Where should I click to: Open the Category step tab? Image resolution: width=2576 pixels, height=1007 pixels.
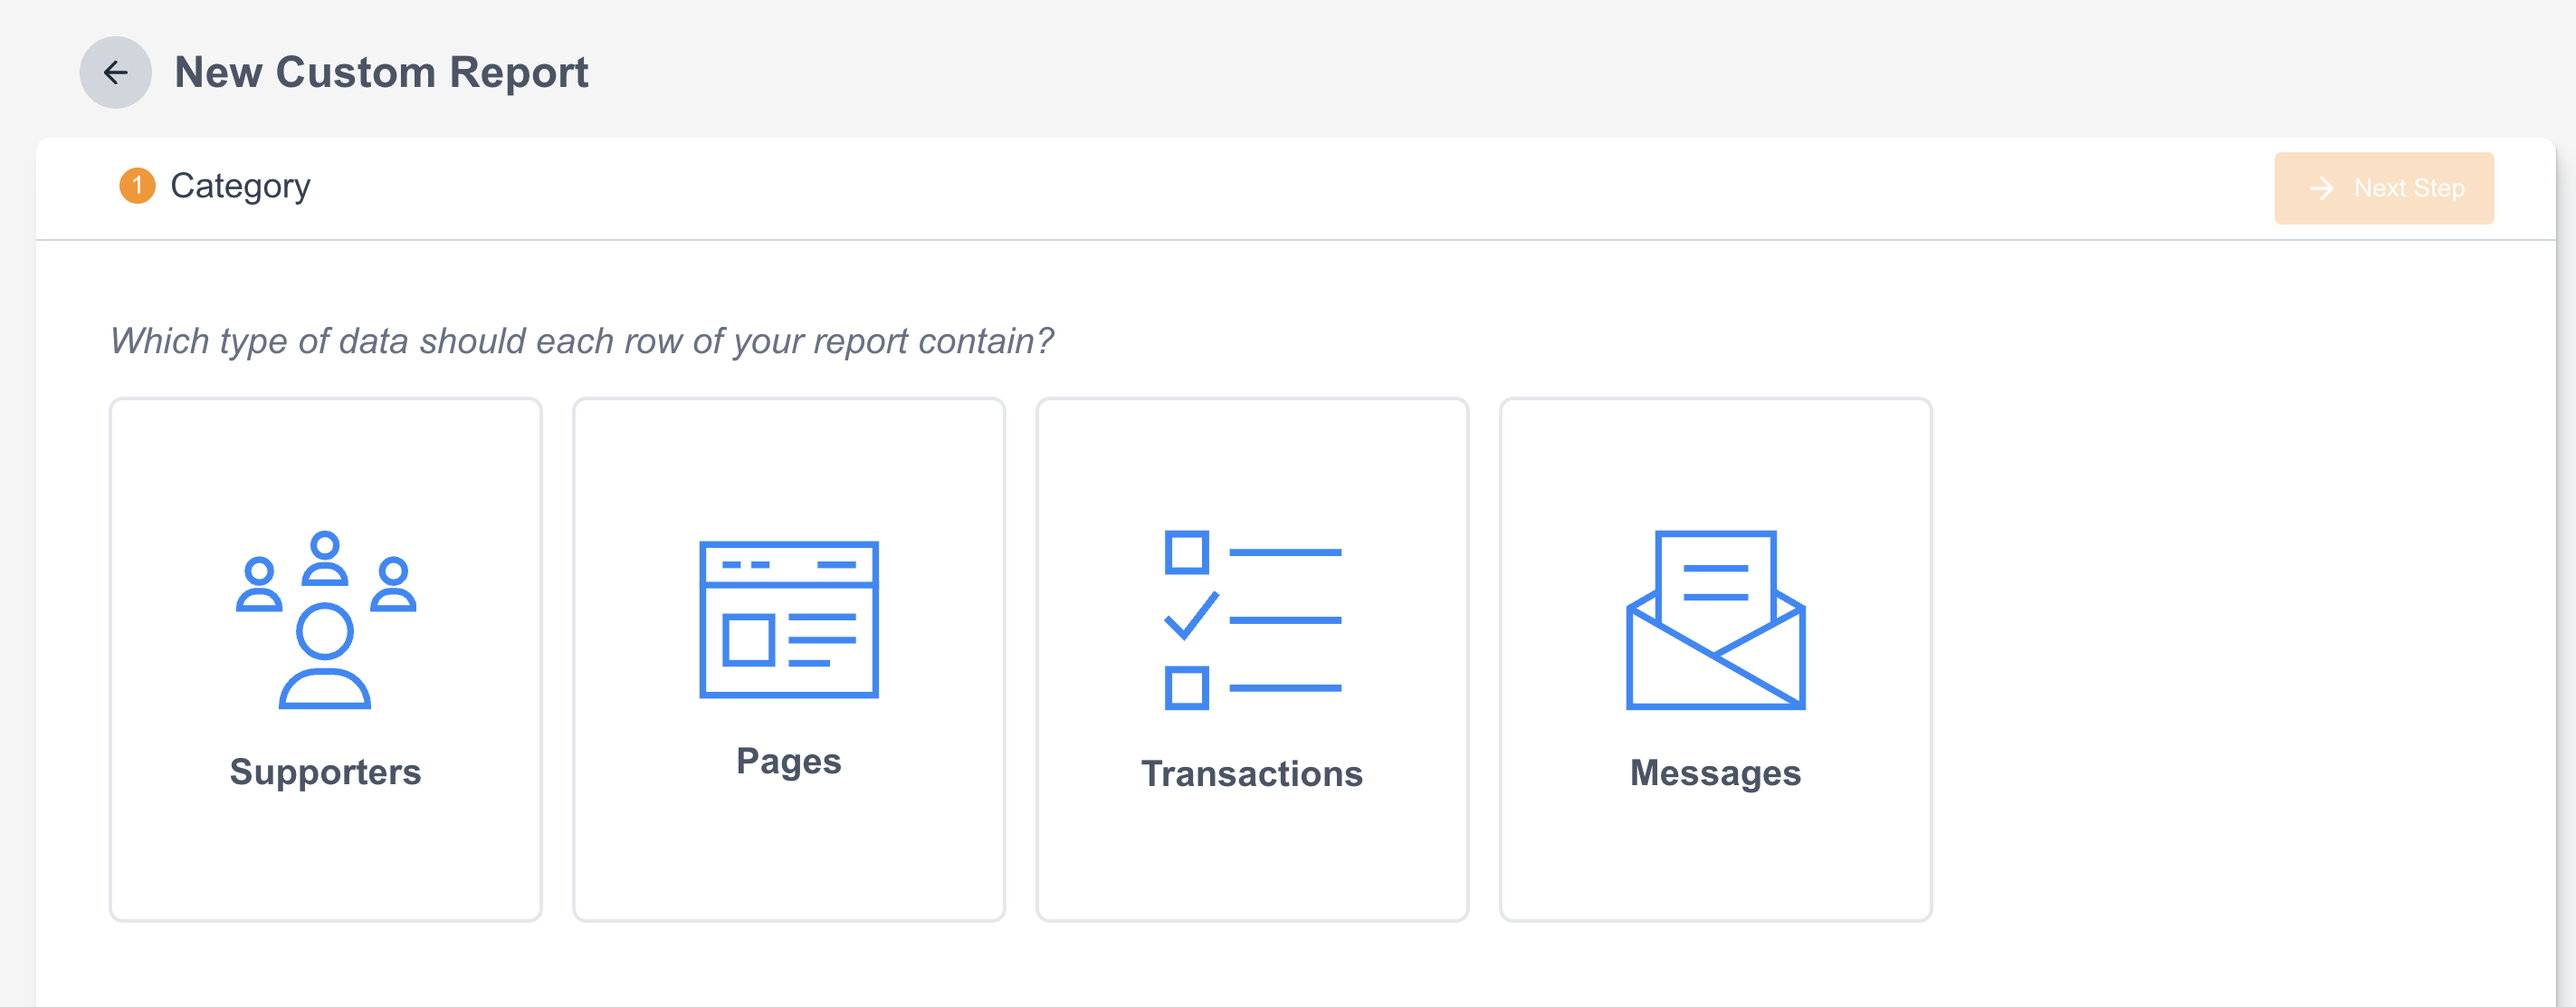tap(240, 186)
